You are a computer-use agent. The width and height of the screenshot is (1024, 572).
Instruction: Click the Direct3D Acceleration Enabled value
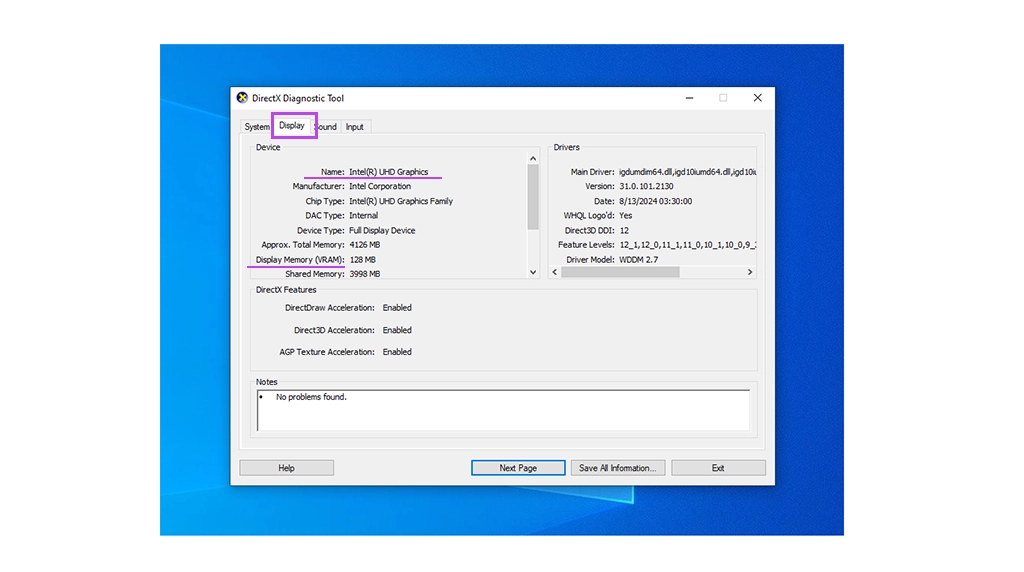coord(397,330)
